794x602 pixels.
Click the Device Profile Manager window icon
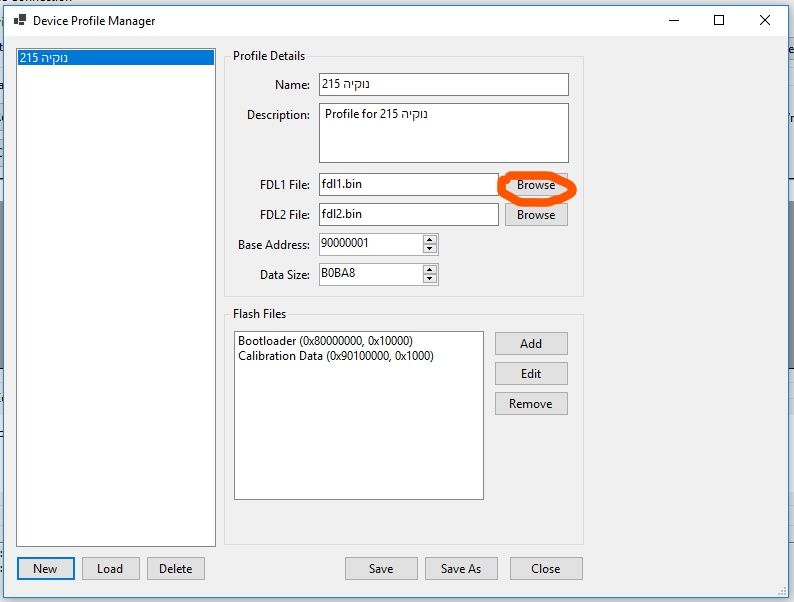[x=18, y=20]
